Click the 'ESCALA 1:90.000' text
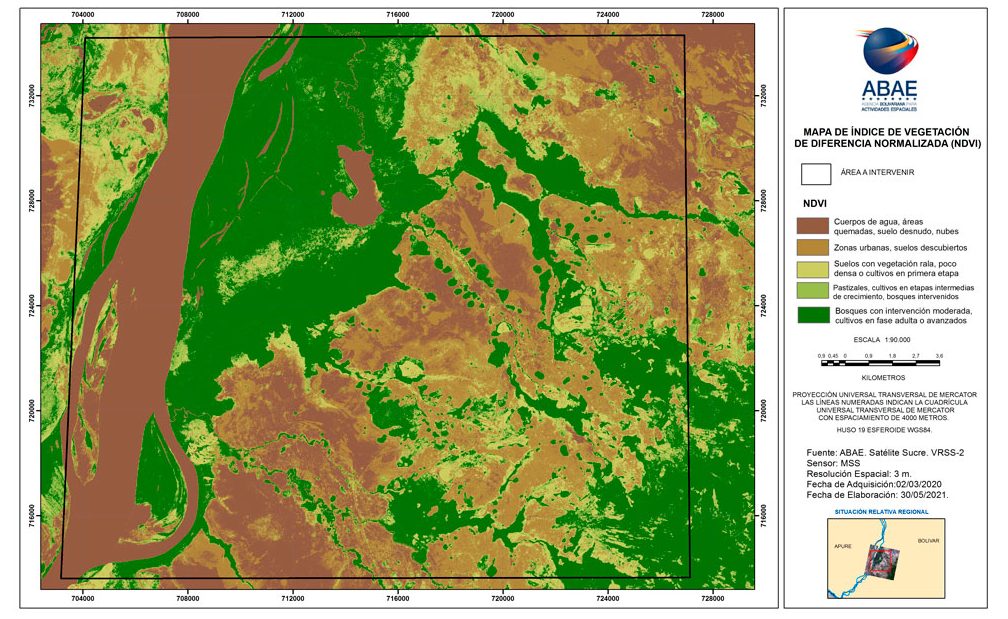 pyautogui.click(x=880, y=340)
